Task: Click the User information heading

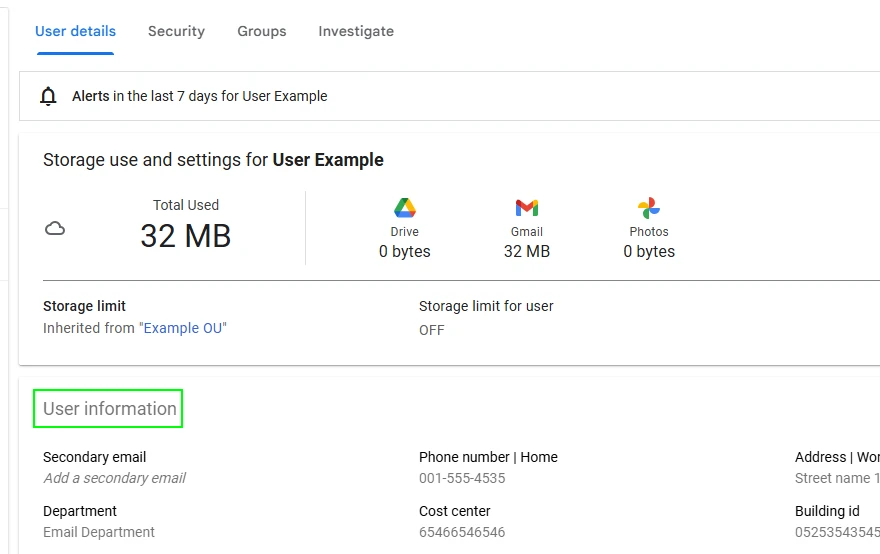Action: (109, 409)
